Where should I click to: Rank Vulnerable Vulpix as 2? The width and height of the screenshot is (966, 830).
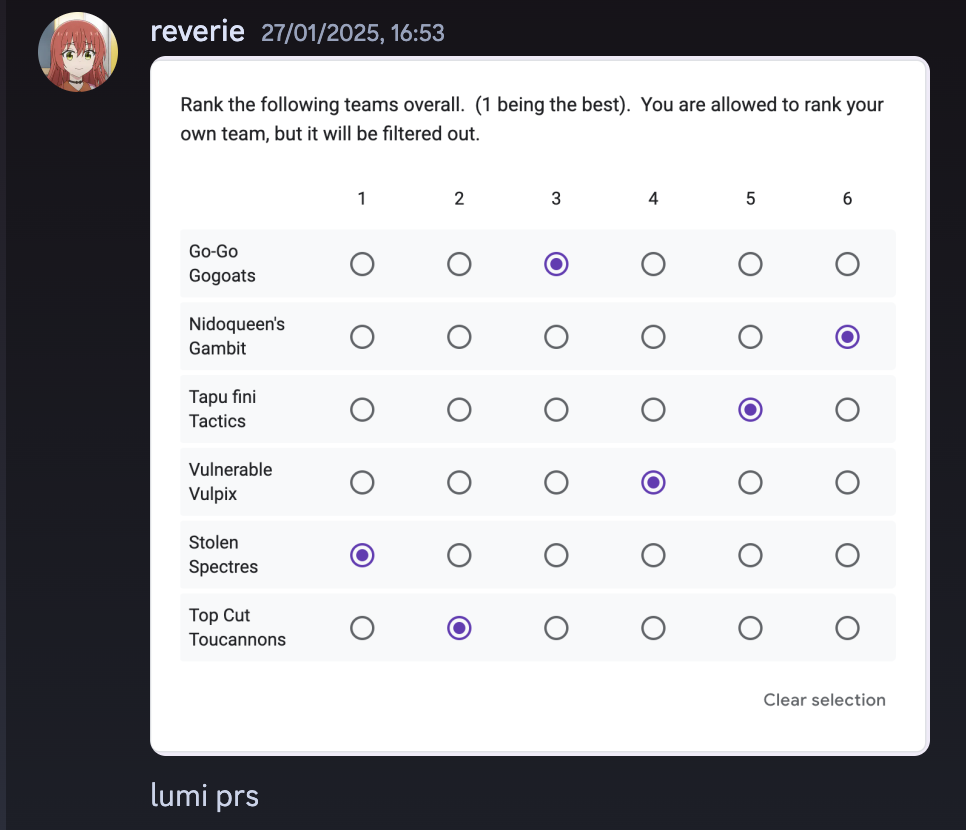[459, 482]
